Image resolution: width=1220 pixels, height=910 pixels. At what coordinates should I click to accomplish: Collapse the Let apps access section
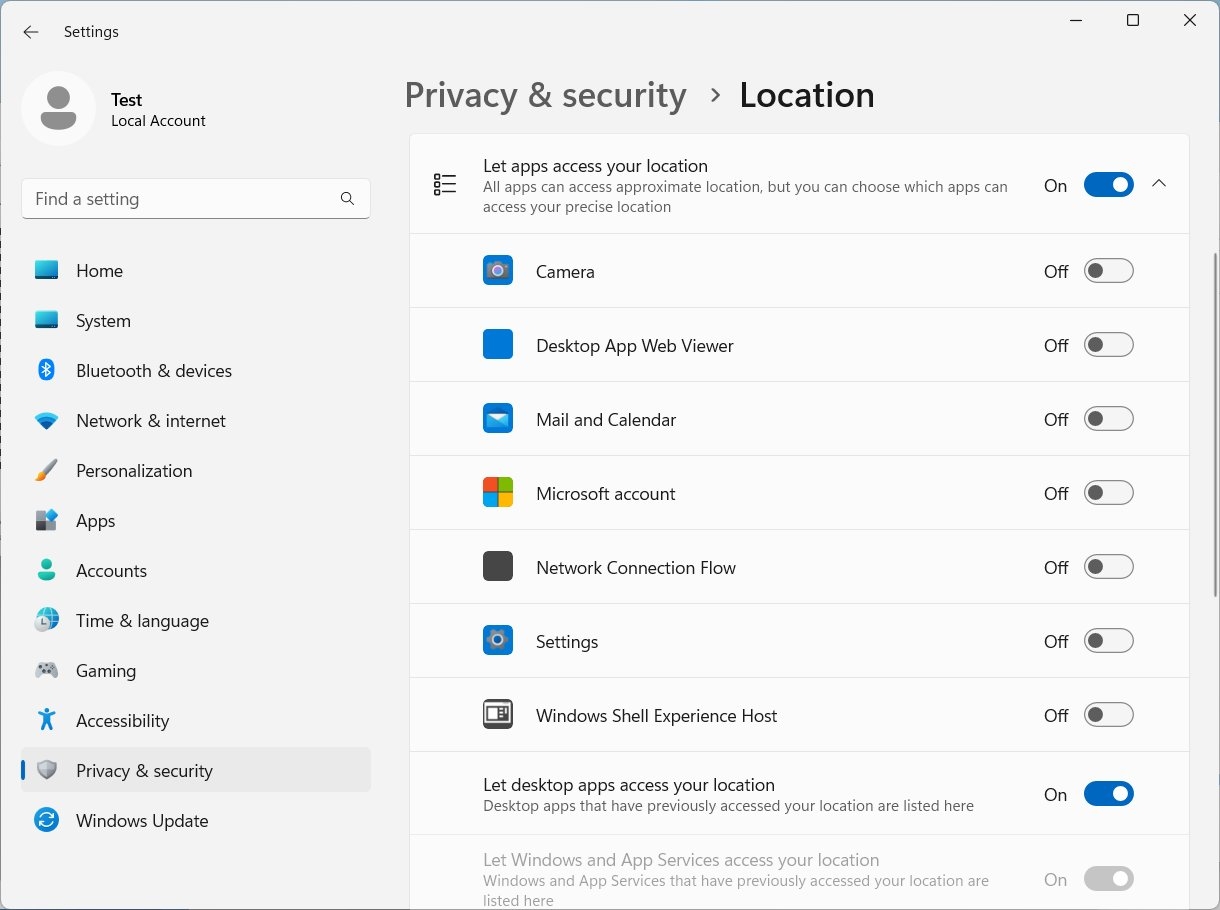(x=1159, y=184)
